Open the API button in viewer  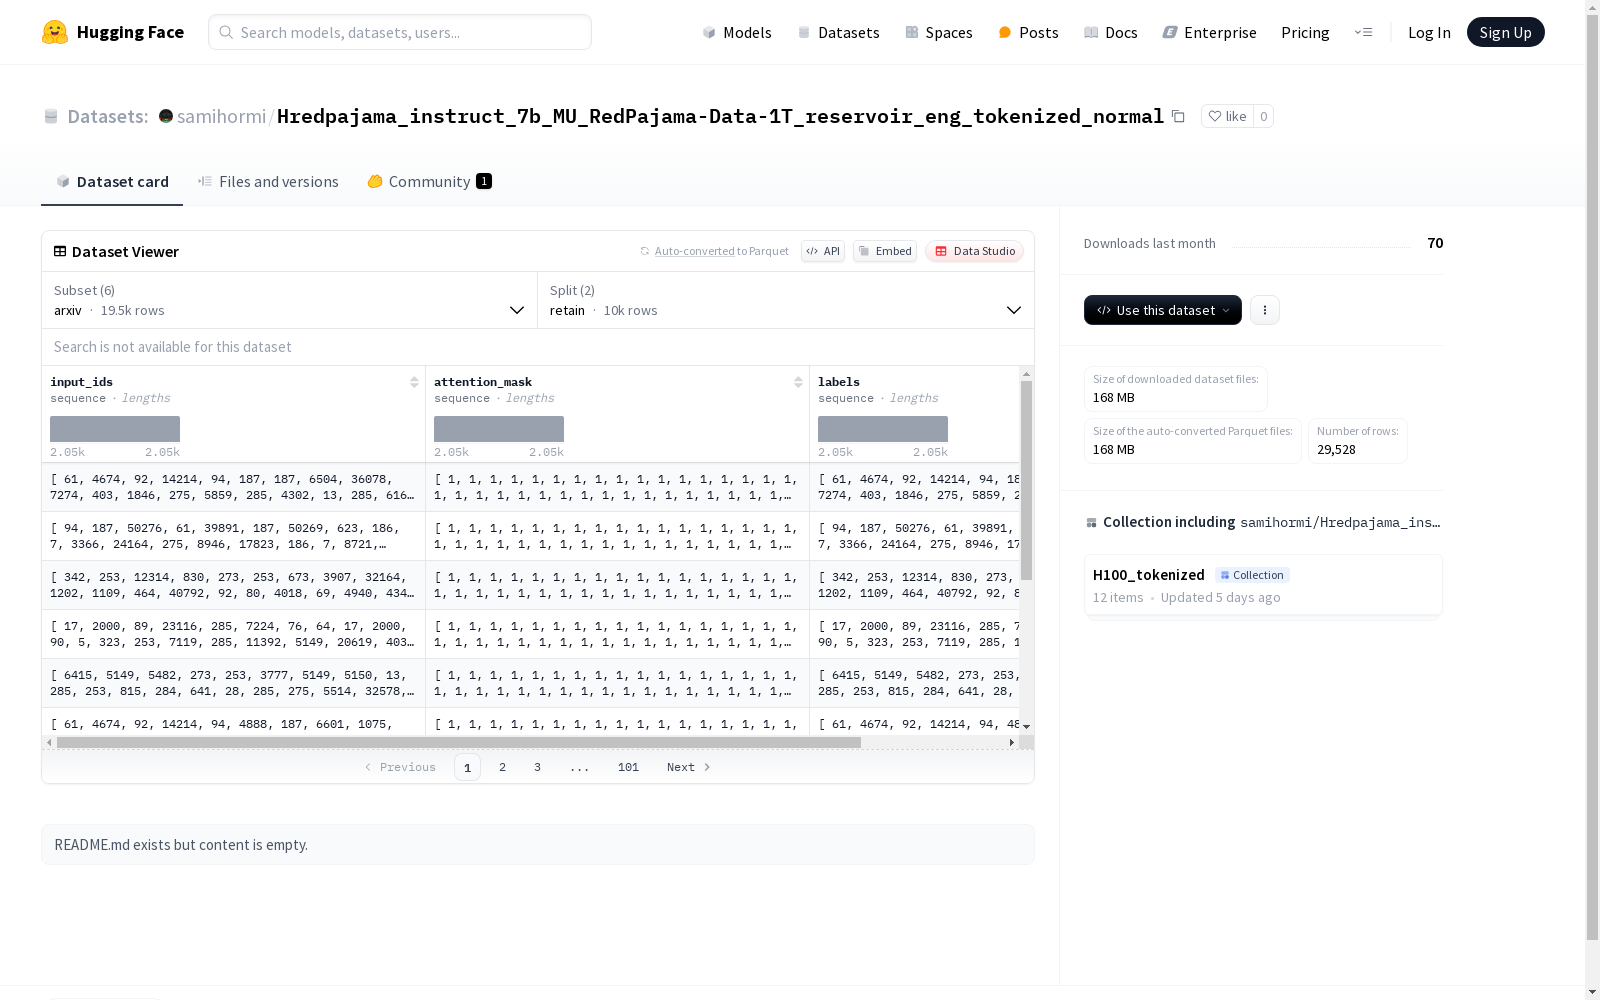tap(823, 251)
